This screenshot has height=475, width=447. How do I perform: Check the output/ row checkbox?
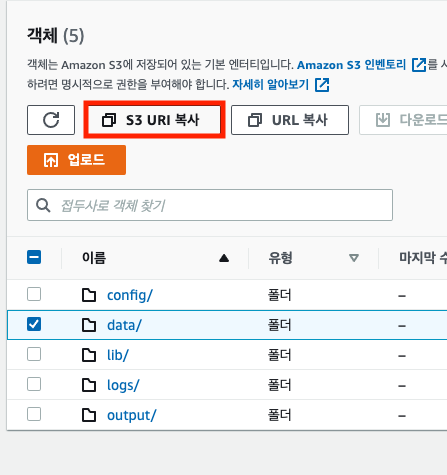click(x=34, y=414)
